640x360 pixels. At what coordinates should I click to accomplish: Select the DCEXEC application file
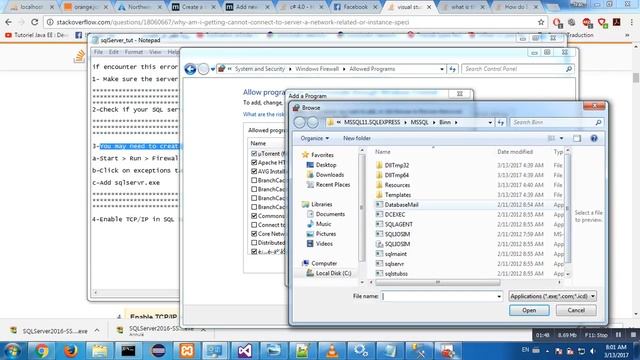point(395,214)
